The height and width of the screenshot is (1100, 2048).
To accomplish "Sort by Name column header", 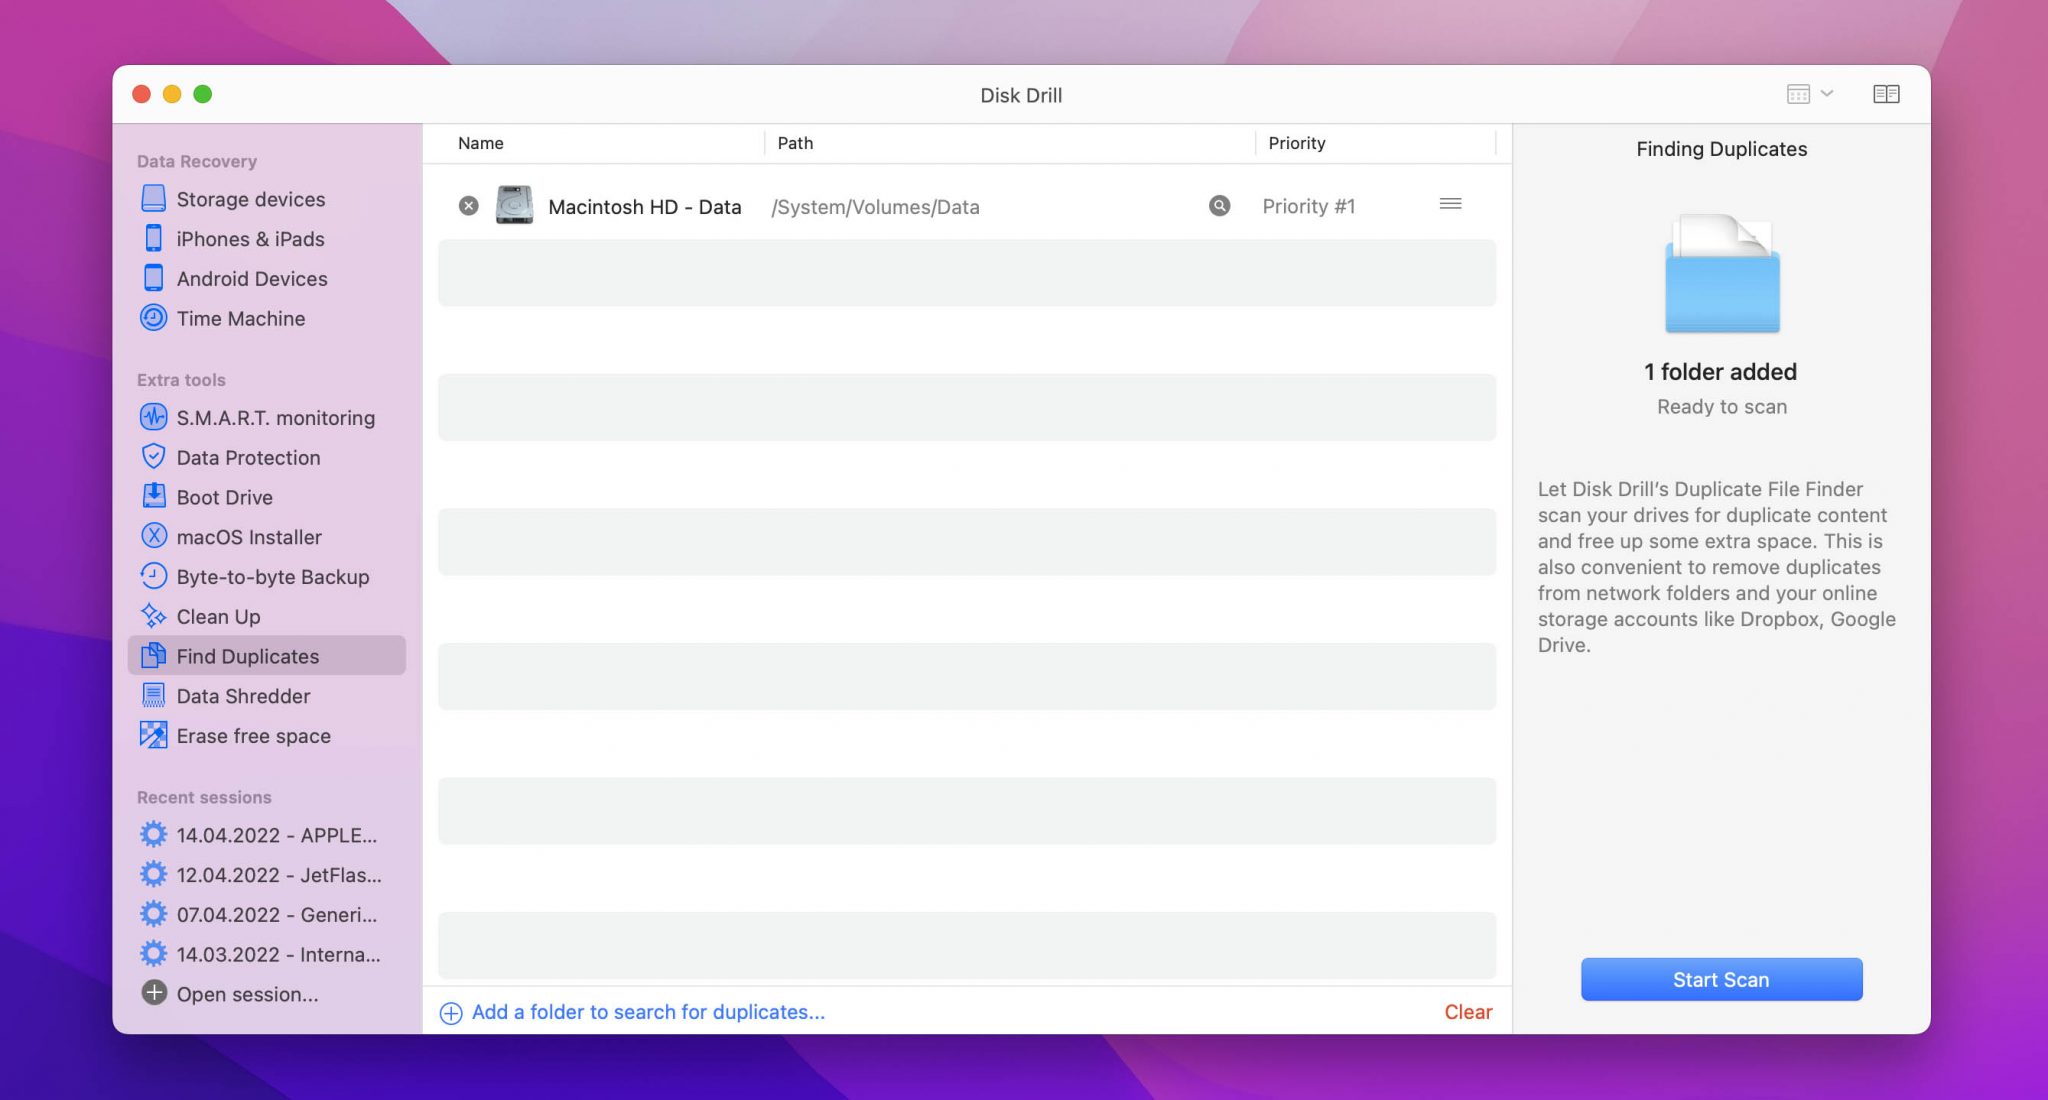I will click(x=481, y=143).
